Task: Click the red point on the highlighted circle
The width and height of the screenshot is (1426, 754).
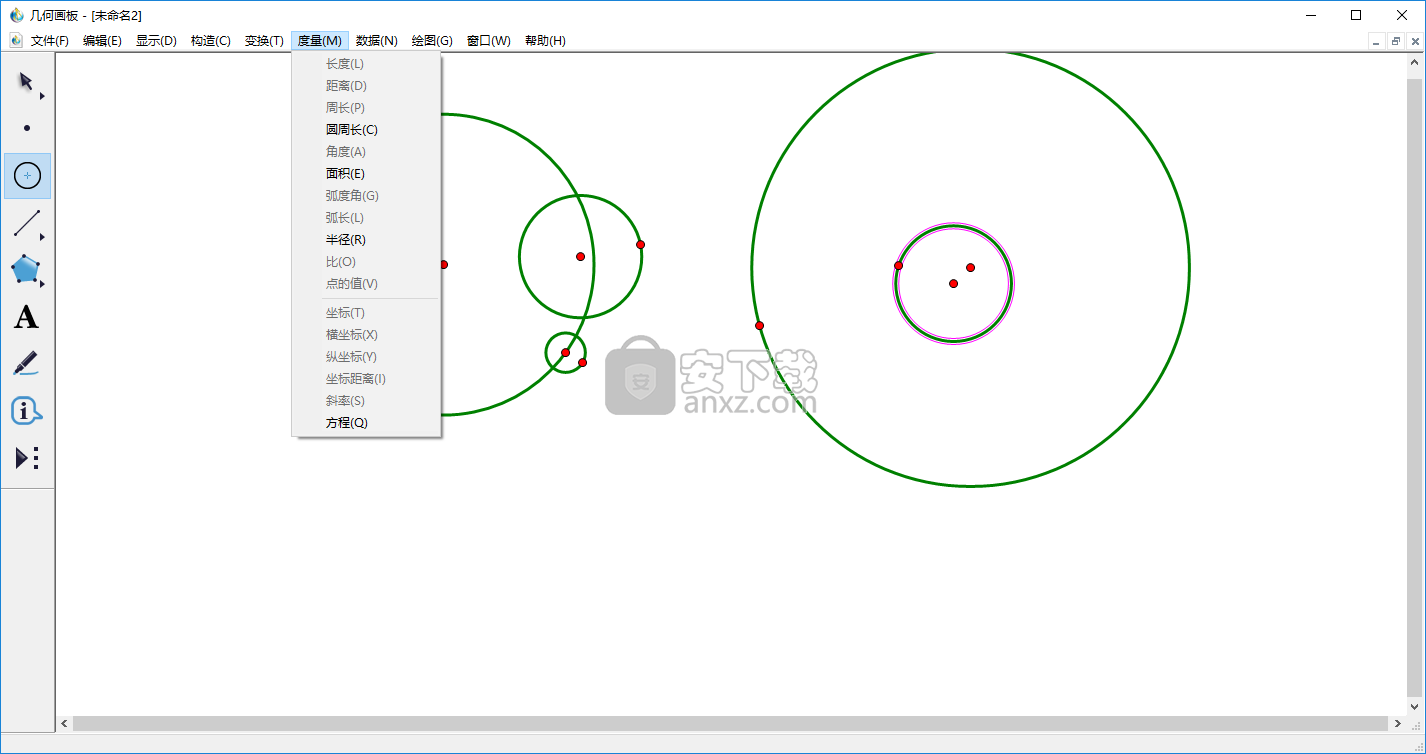Action: pos(898,266)
